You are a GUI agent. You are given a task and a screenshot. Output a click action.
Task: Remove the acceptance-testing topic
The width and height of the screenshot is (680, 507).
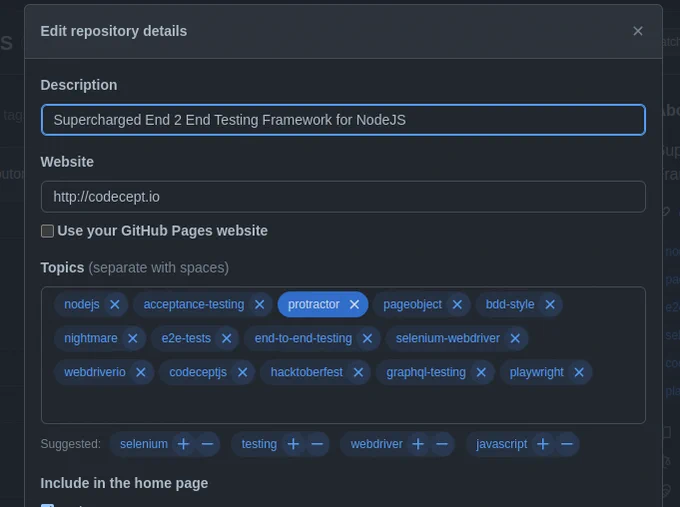click(259, 304)
